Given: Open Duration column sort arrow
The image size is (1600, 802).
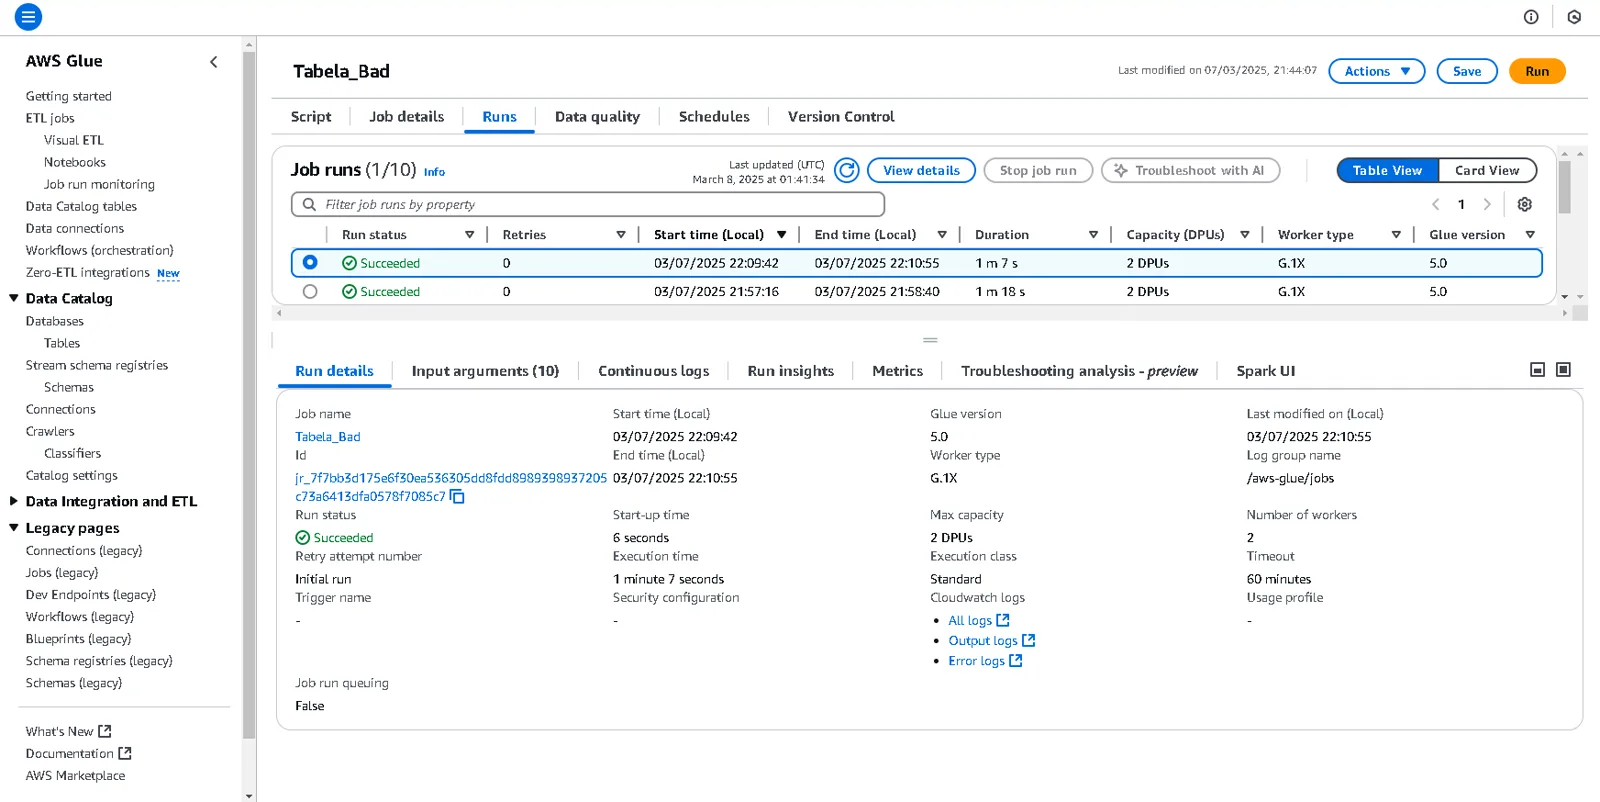Looking at the screenshot, I should [1093, 235].
